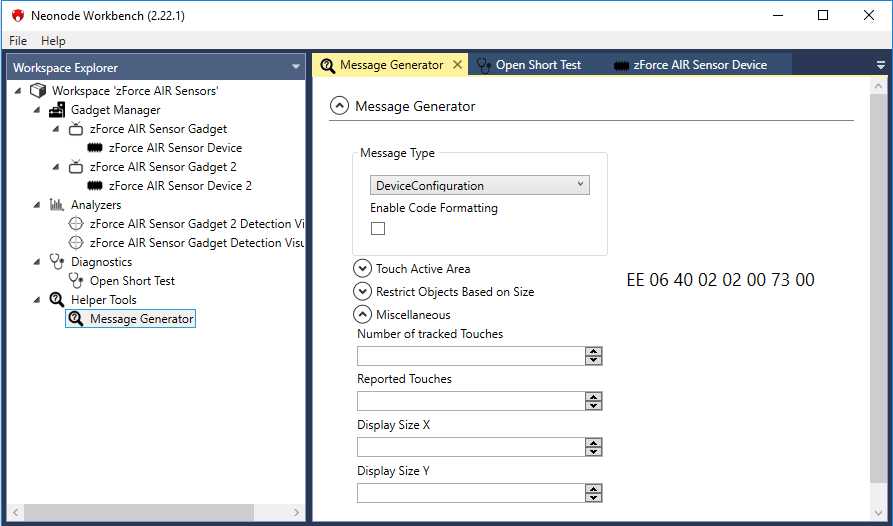Expand Restrict Objects Based on Size

pyautogui.click(x=362, y=291)
